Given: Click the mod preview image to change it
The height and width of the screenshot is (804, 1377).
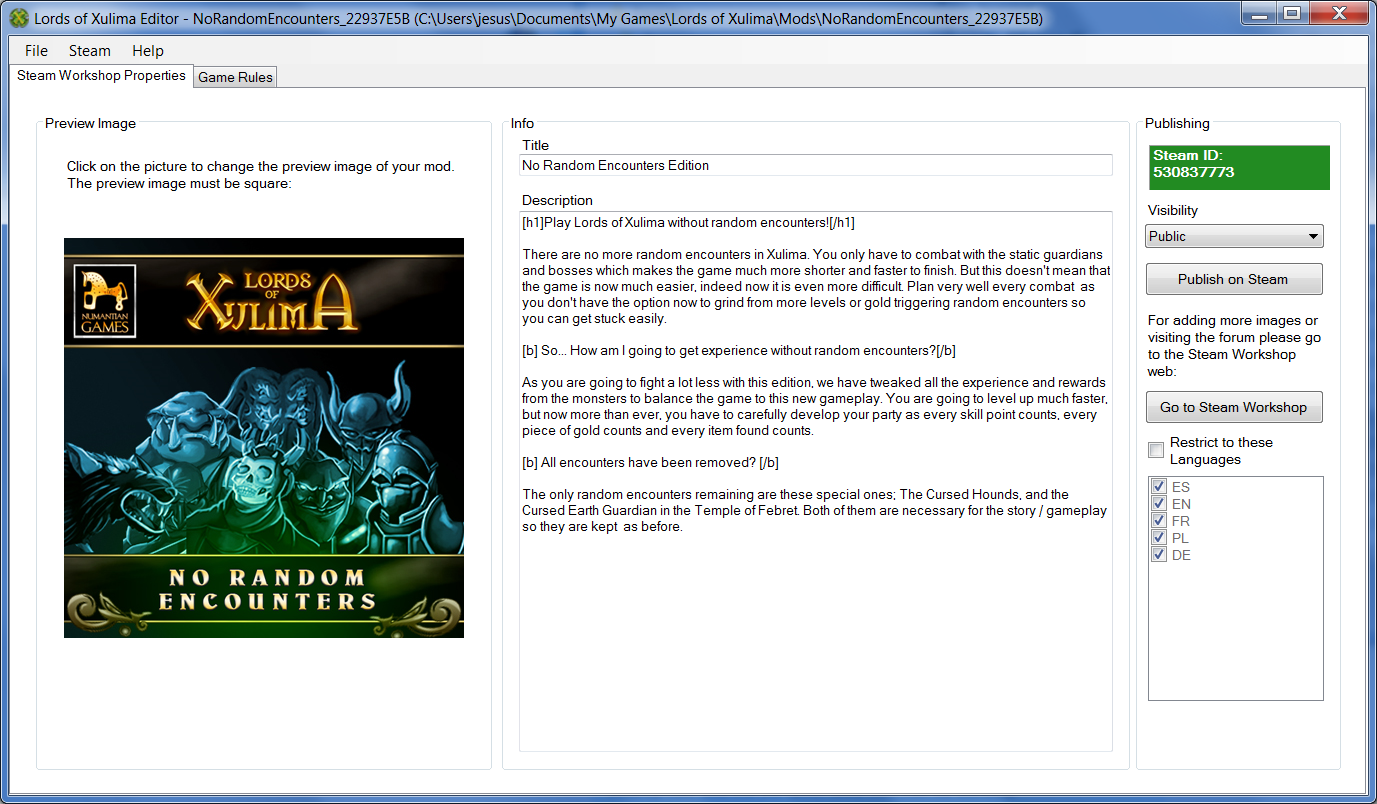Looking at the screenshot, I should 264,438.
